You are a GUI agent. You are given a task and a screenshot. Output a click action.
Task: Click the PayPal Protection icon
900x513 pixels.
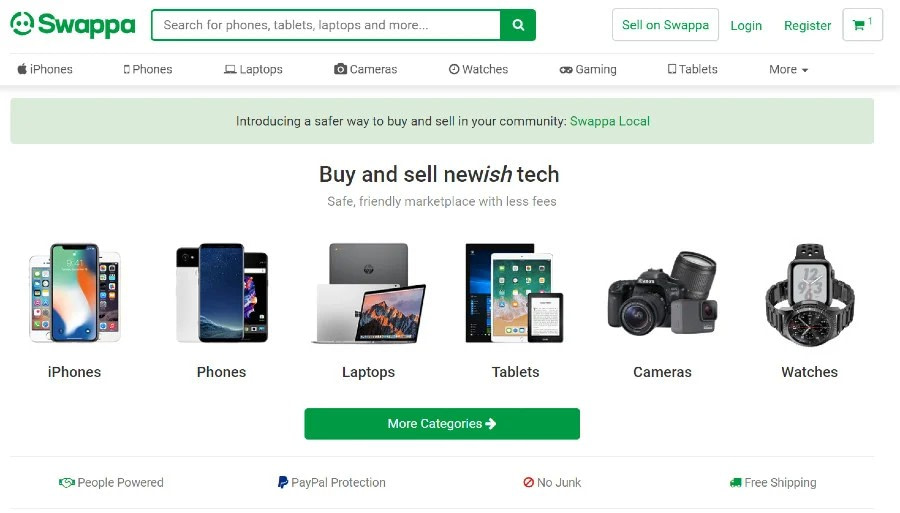[283, 483]
